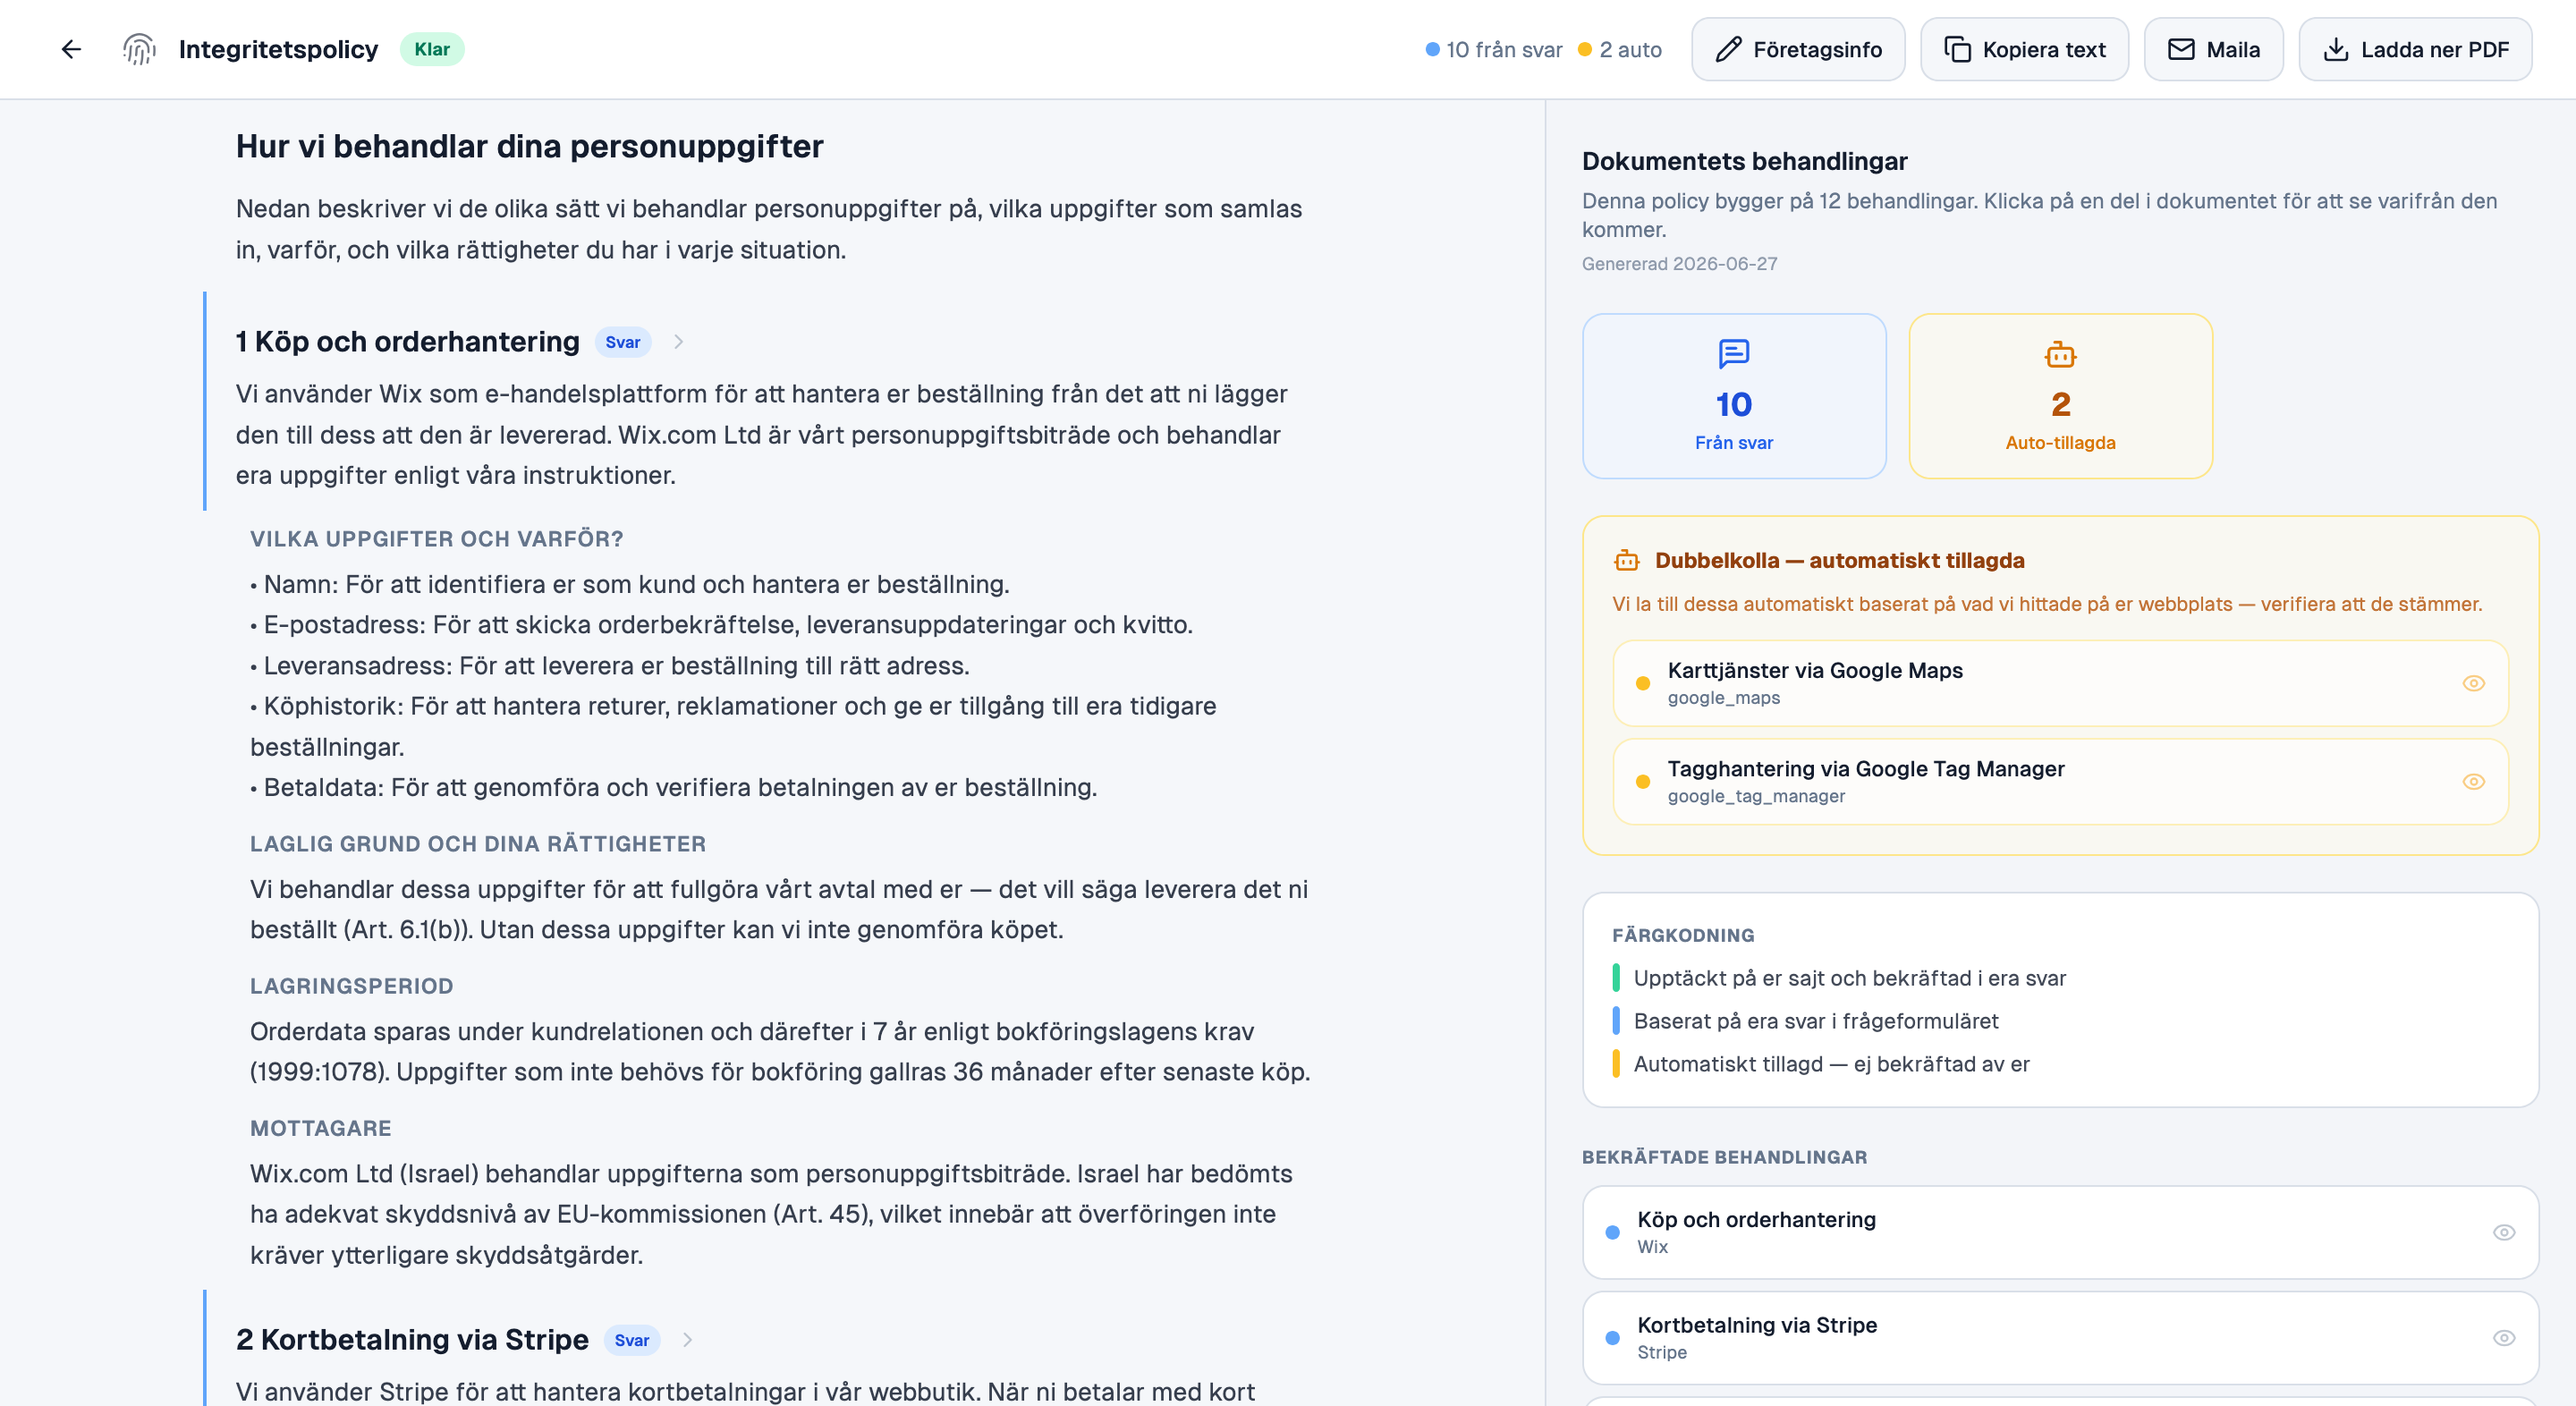Click the 2 auto indicator
This screenshot has width=2576, height=1406.
coord(1620,49)
